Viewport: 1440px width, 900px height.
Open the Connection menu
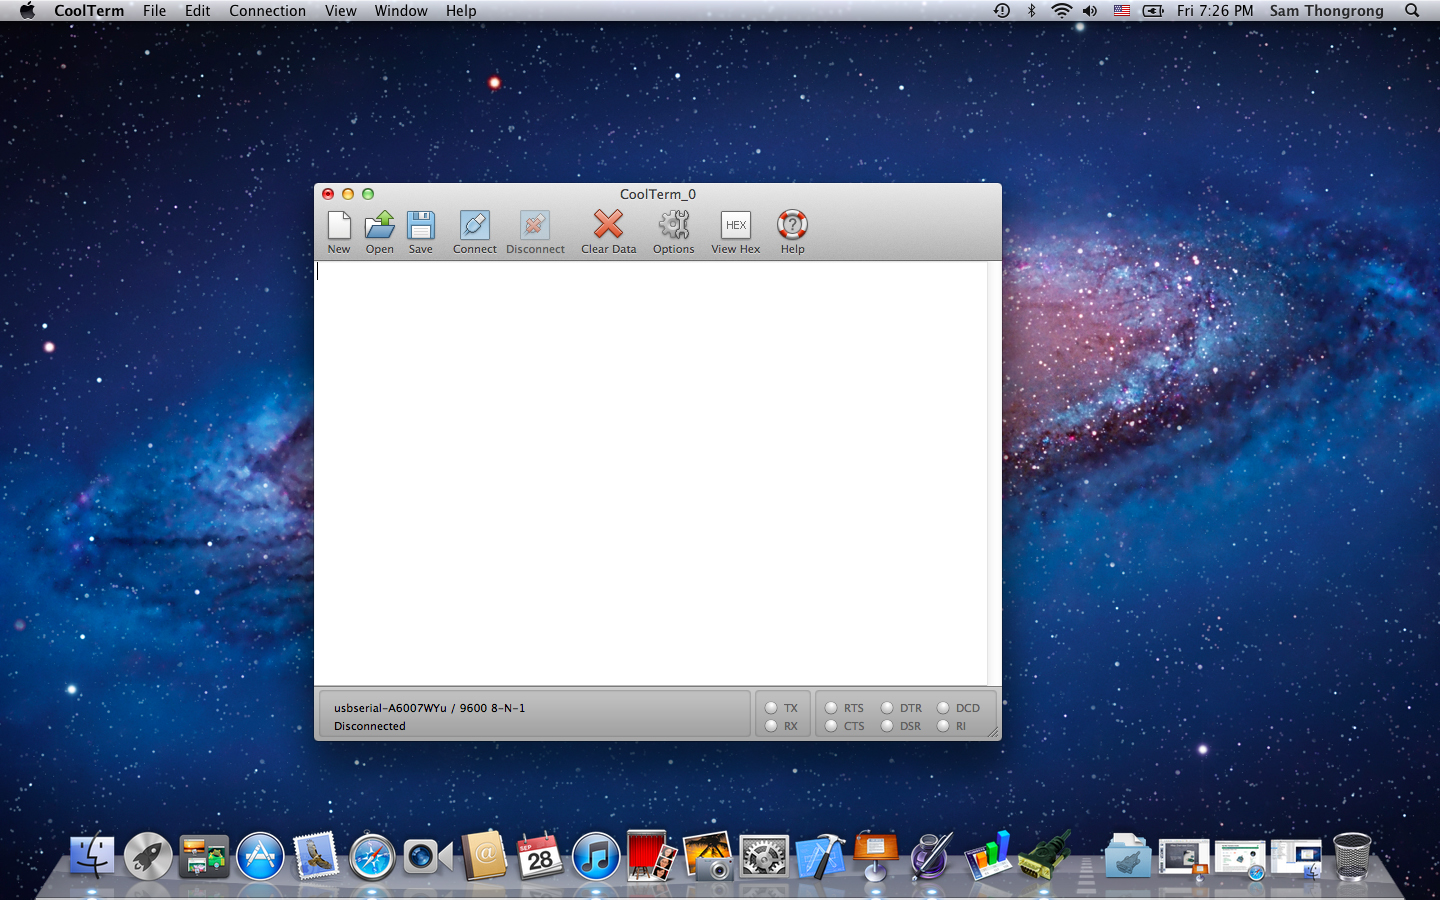267,11
